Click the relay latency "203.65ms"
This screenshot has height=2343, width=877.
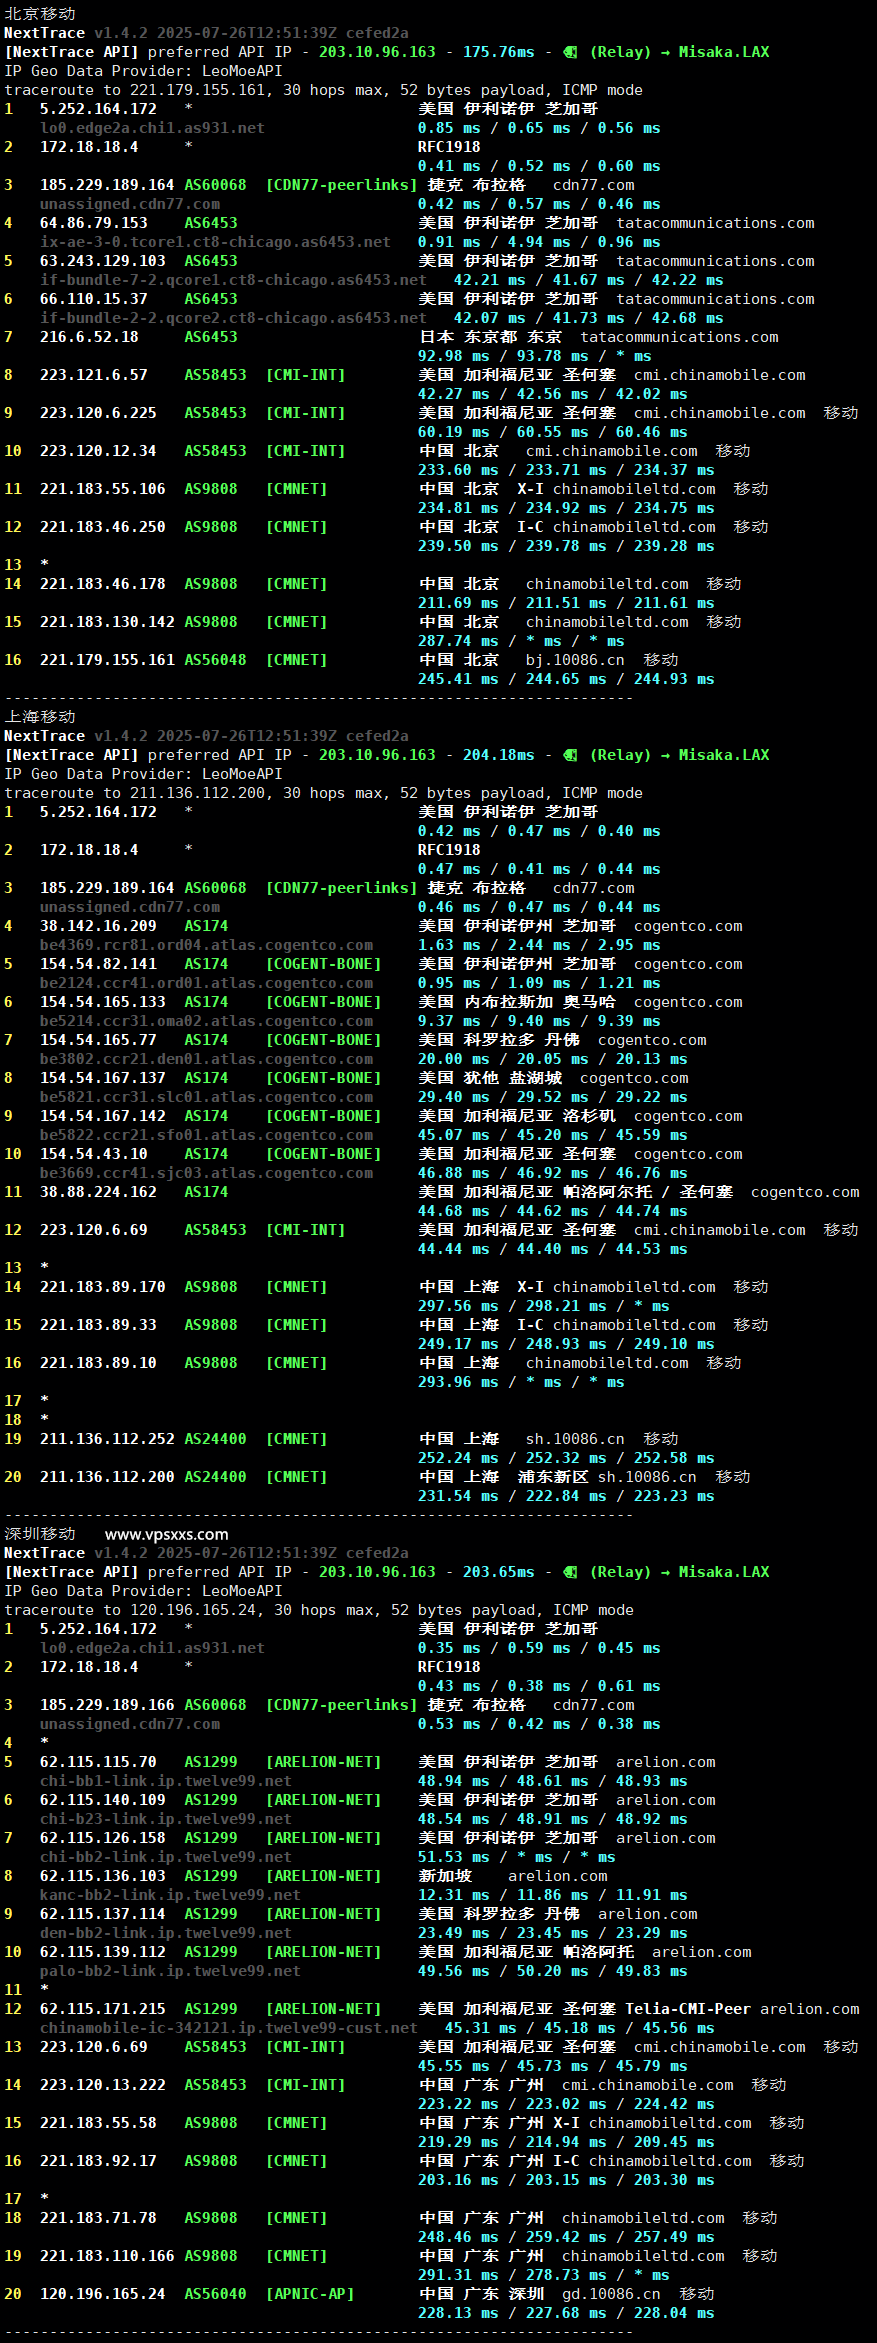pos(498,1572)
